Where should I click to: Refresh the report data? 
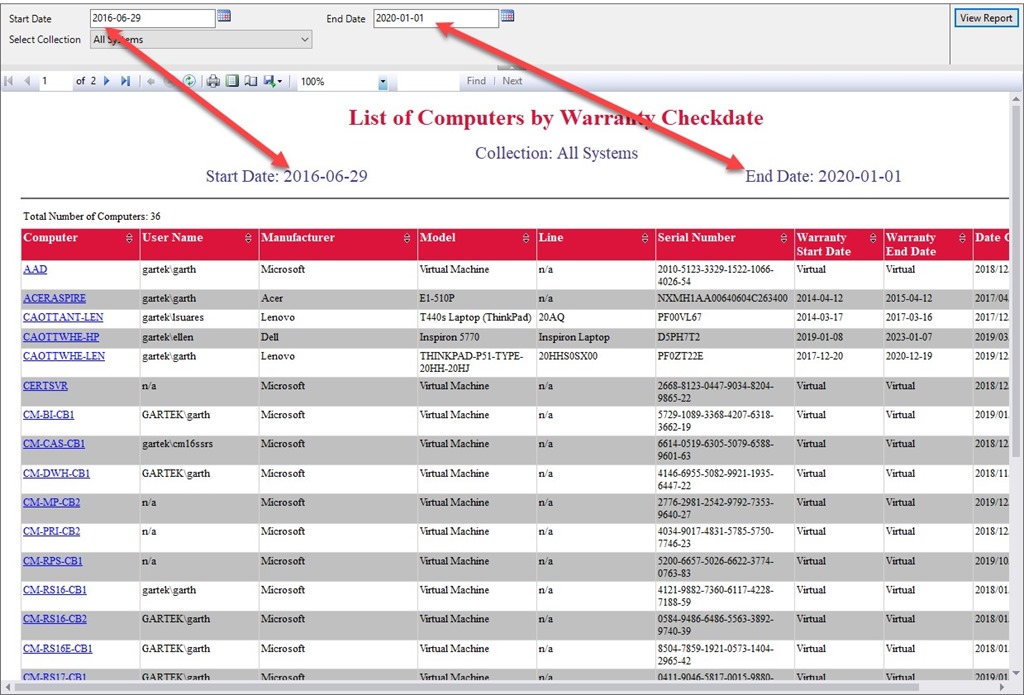pos(190,81)
